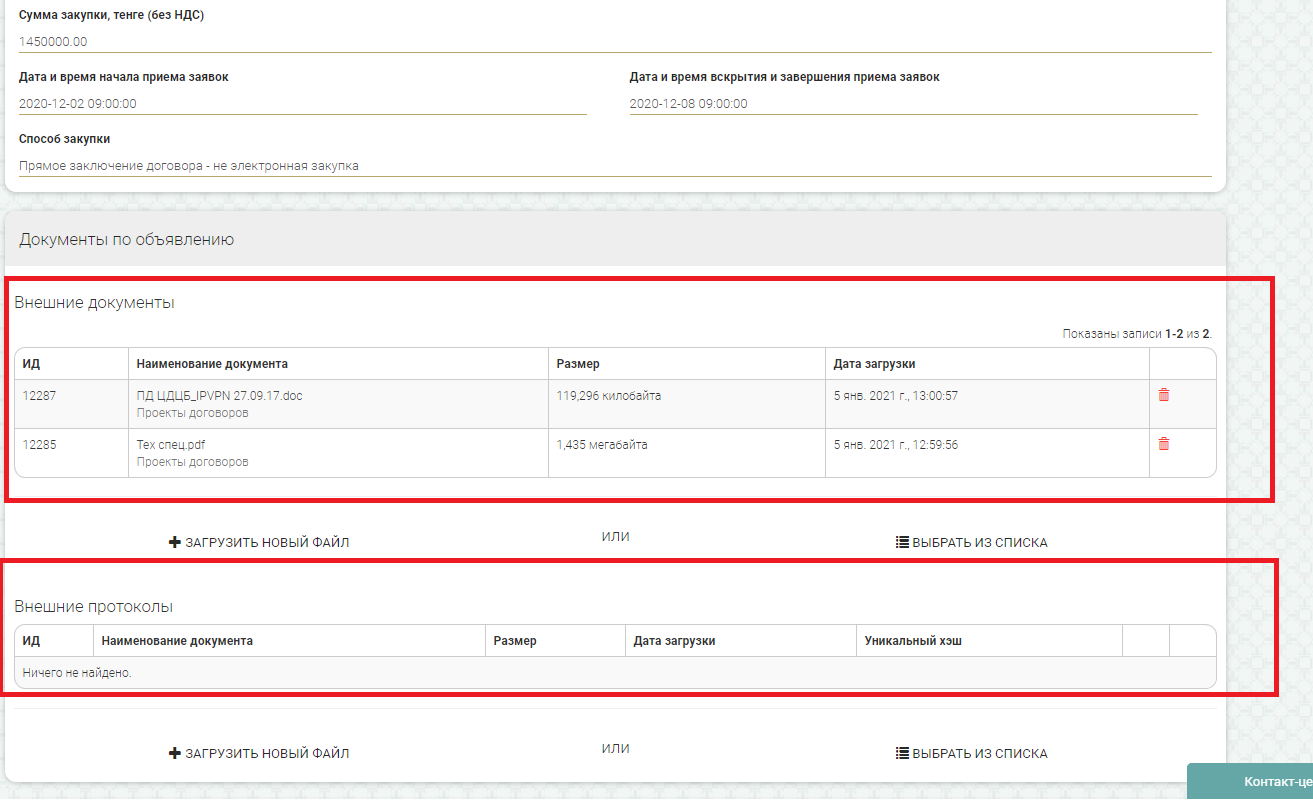Click plus icon under Внешние протоколы table
The image size is (1313, 809).
pos(175,754)
